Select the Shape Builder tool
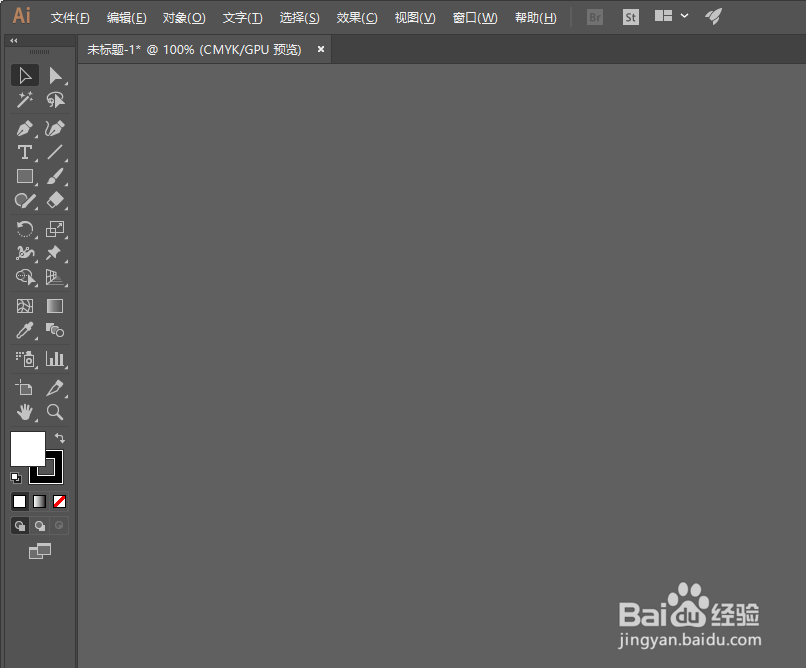 (25, 277)
